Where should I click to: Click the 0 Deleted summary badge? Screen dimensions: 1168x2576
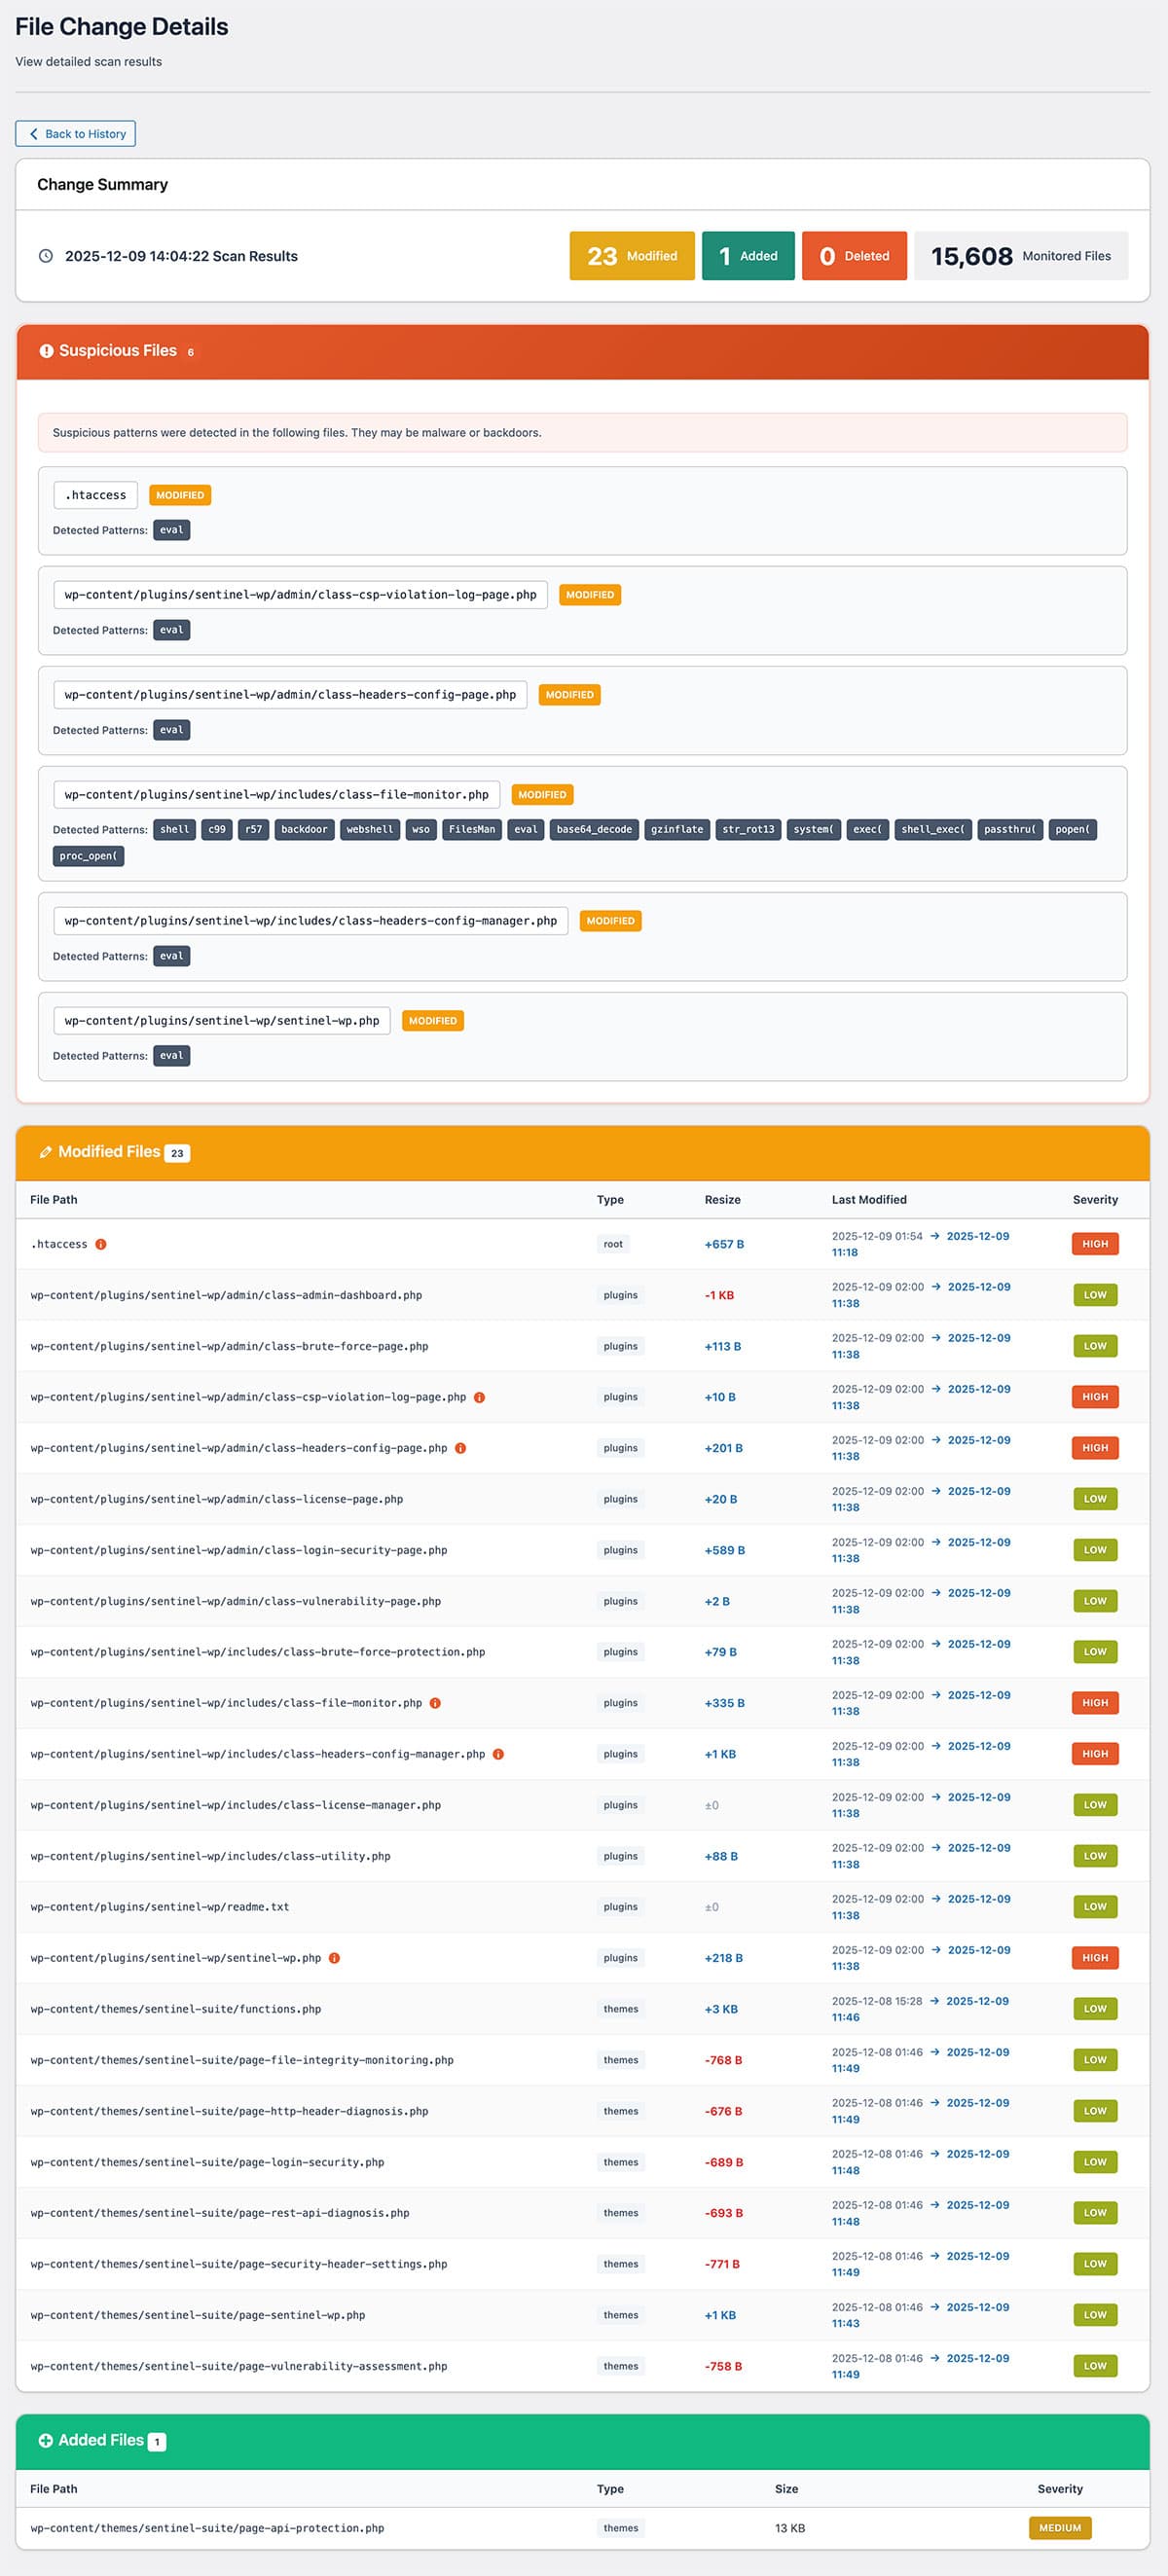coord(854,256)
